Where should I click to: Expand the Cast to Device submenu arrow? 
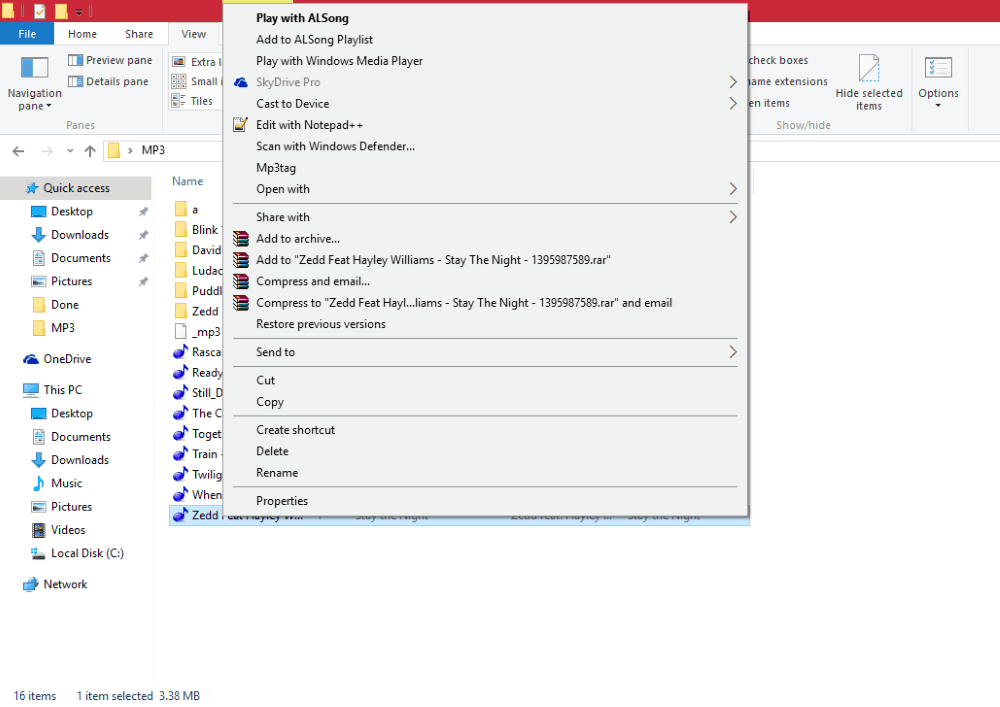point(733,103)
